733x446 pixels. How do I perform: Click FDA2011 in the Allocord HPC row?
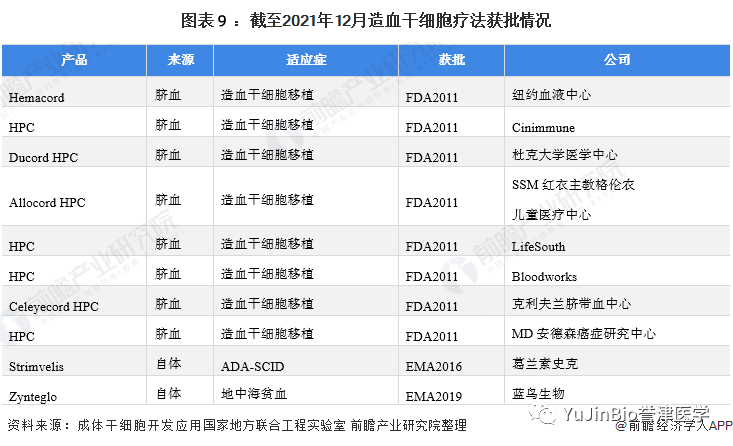[x=431, y=202]
